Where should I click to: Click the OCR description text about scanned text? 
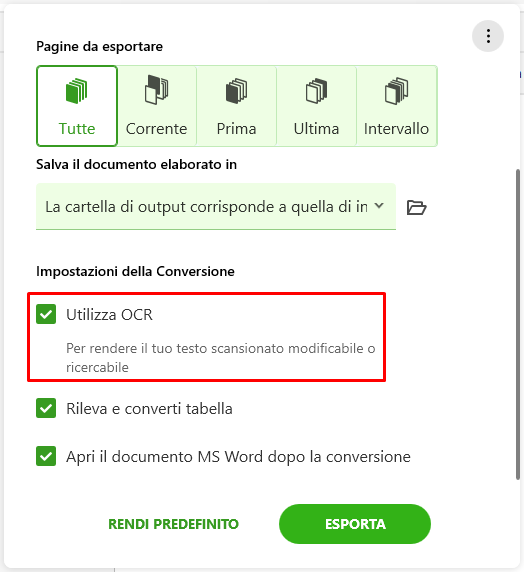pos(220,358)
